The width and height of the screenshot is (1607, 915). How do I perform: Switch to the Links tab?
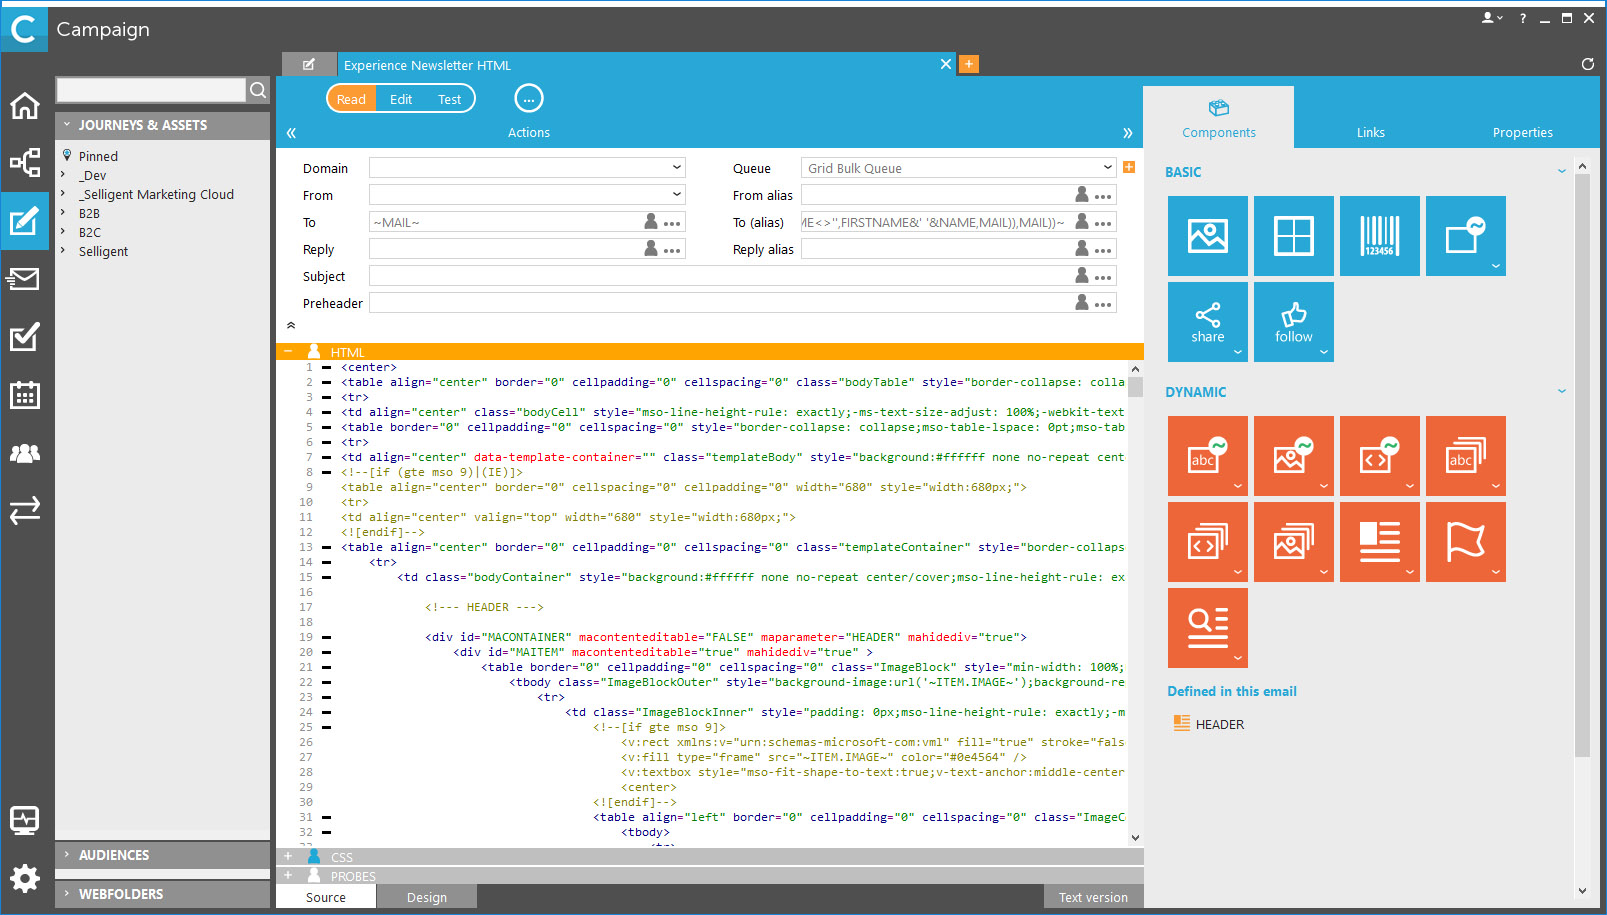pos(1370,131)
